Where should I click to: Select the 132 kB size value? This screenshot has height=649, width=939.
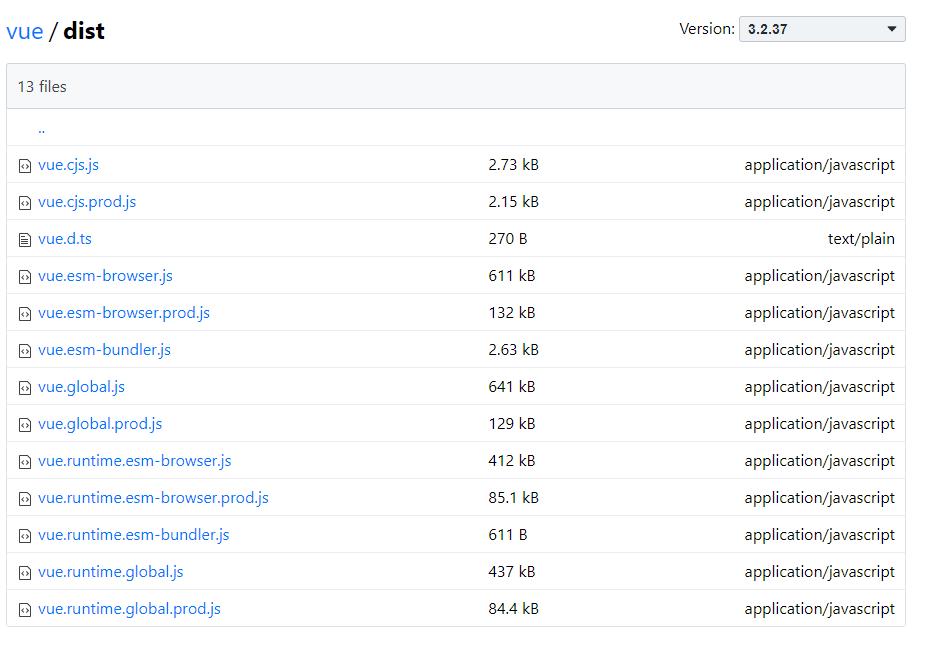pos(512,313)
